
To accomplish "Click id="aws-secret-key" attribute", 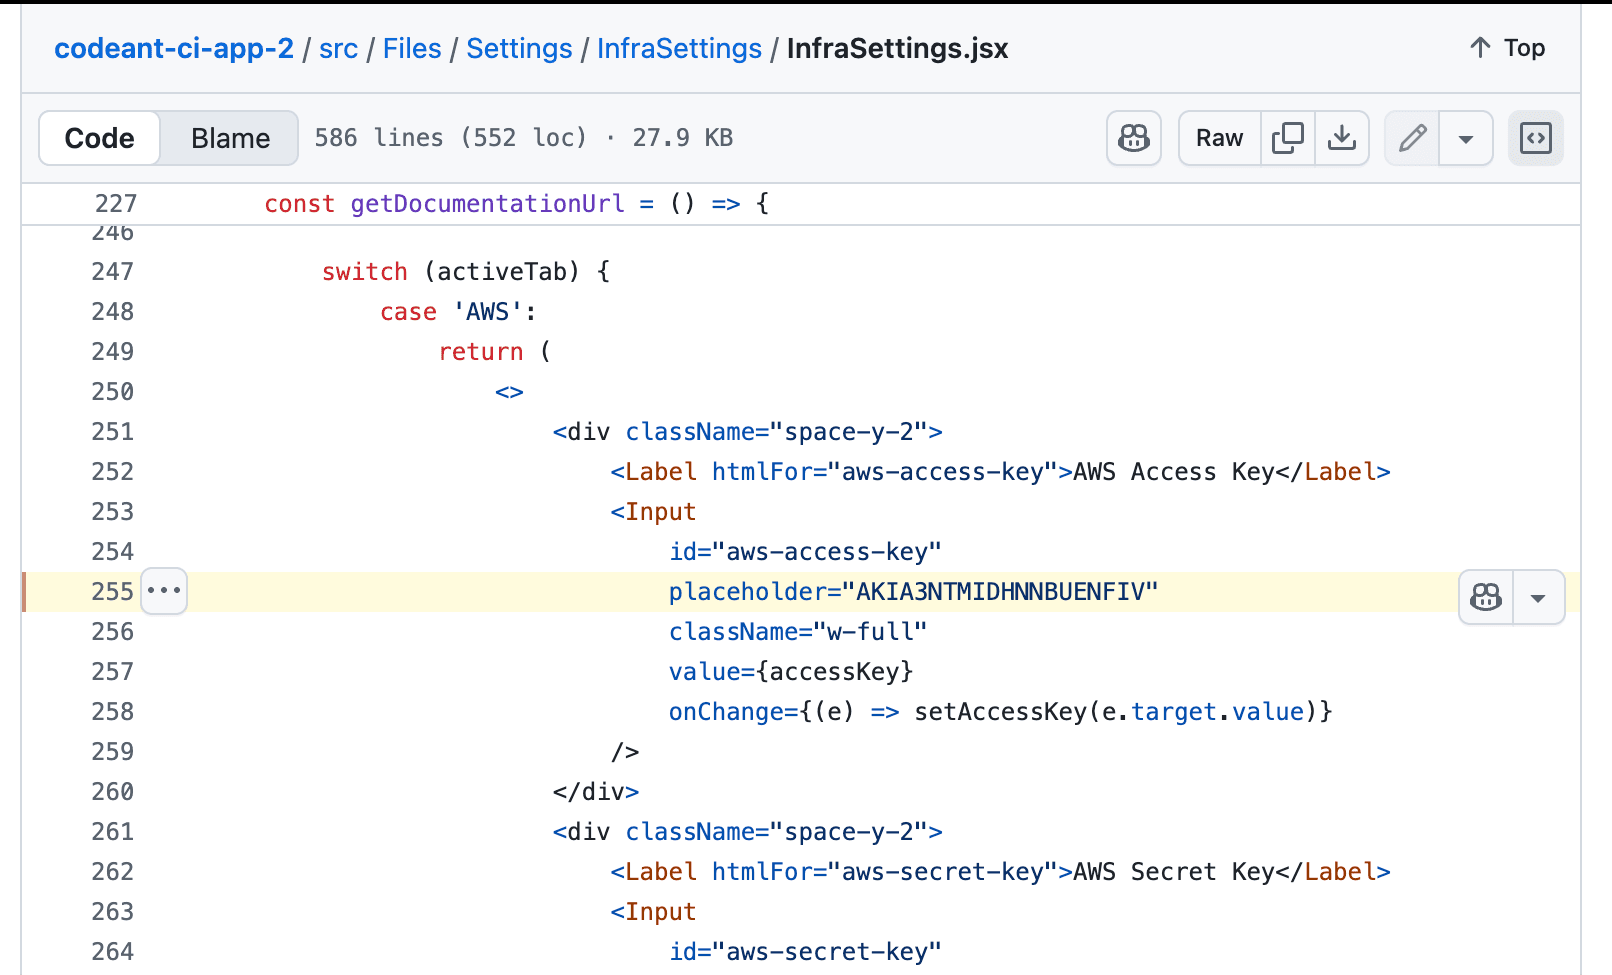I will (805, 951).
